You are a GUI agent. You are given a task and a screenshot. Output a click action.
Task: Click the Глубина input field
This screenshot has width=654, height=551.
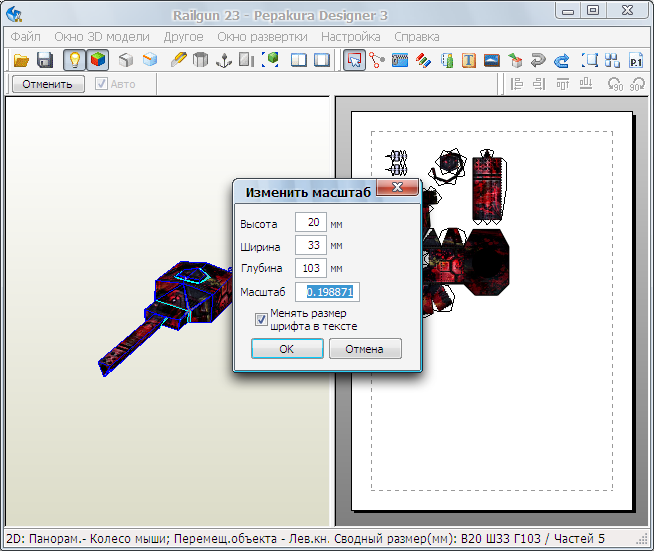(x=311, y=268)
